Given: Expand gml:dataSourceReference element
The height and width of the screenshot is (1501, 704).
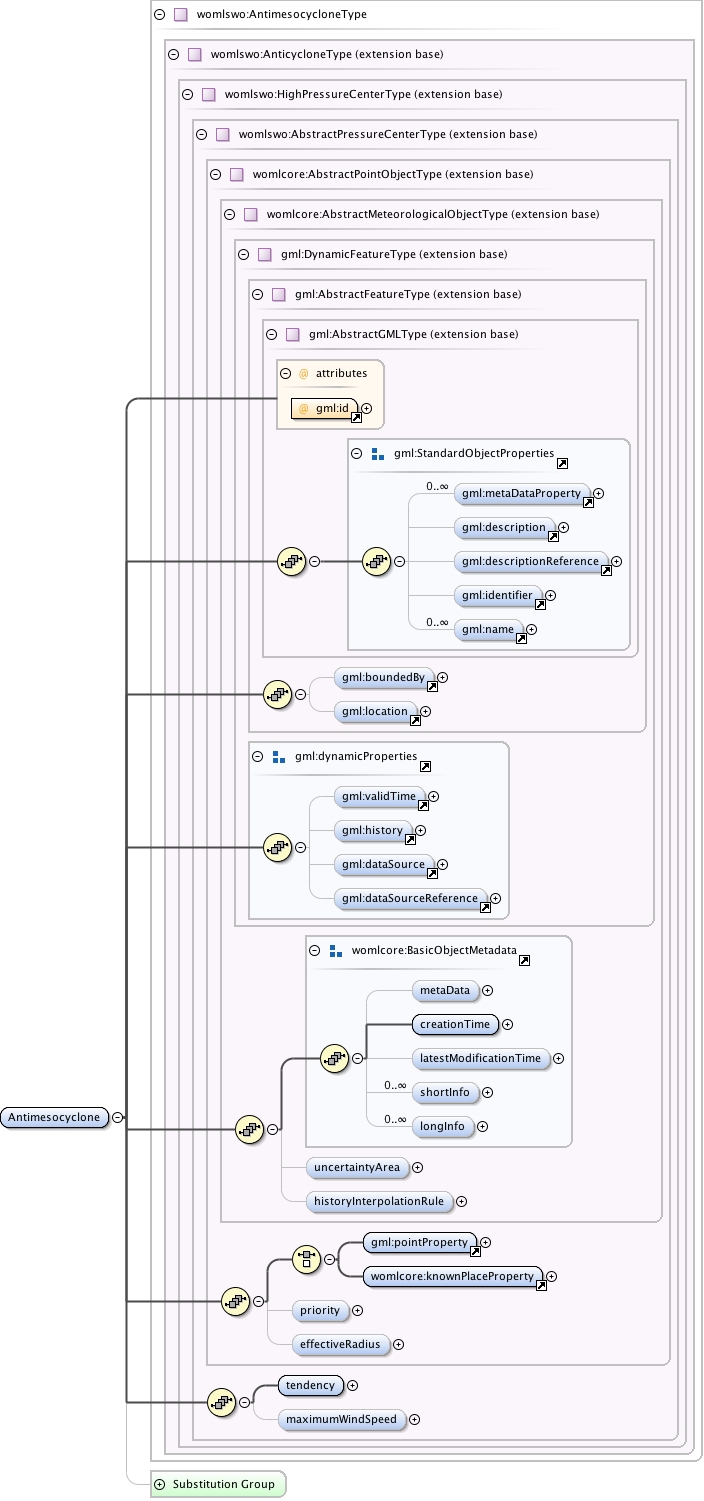Looking at the screenshot, I should click(x=495, y=898).
